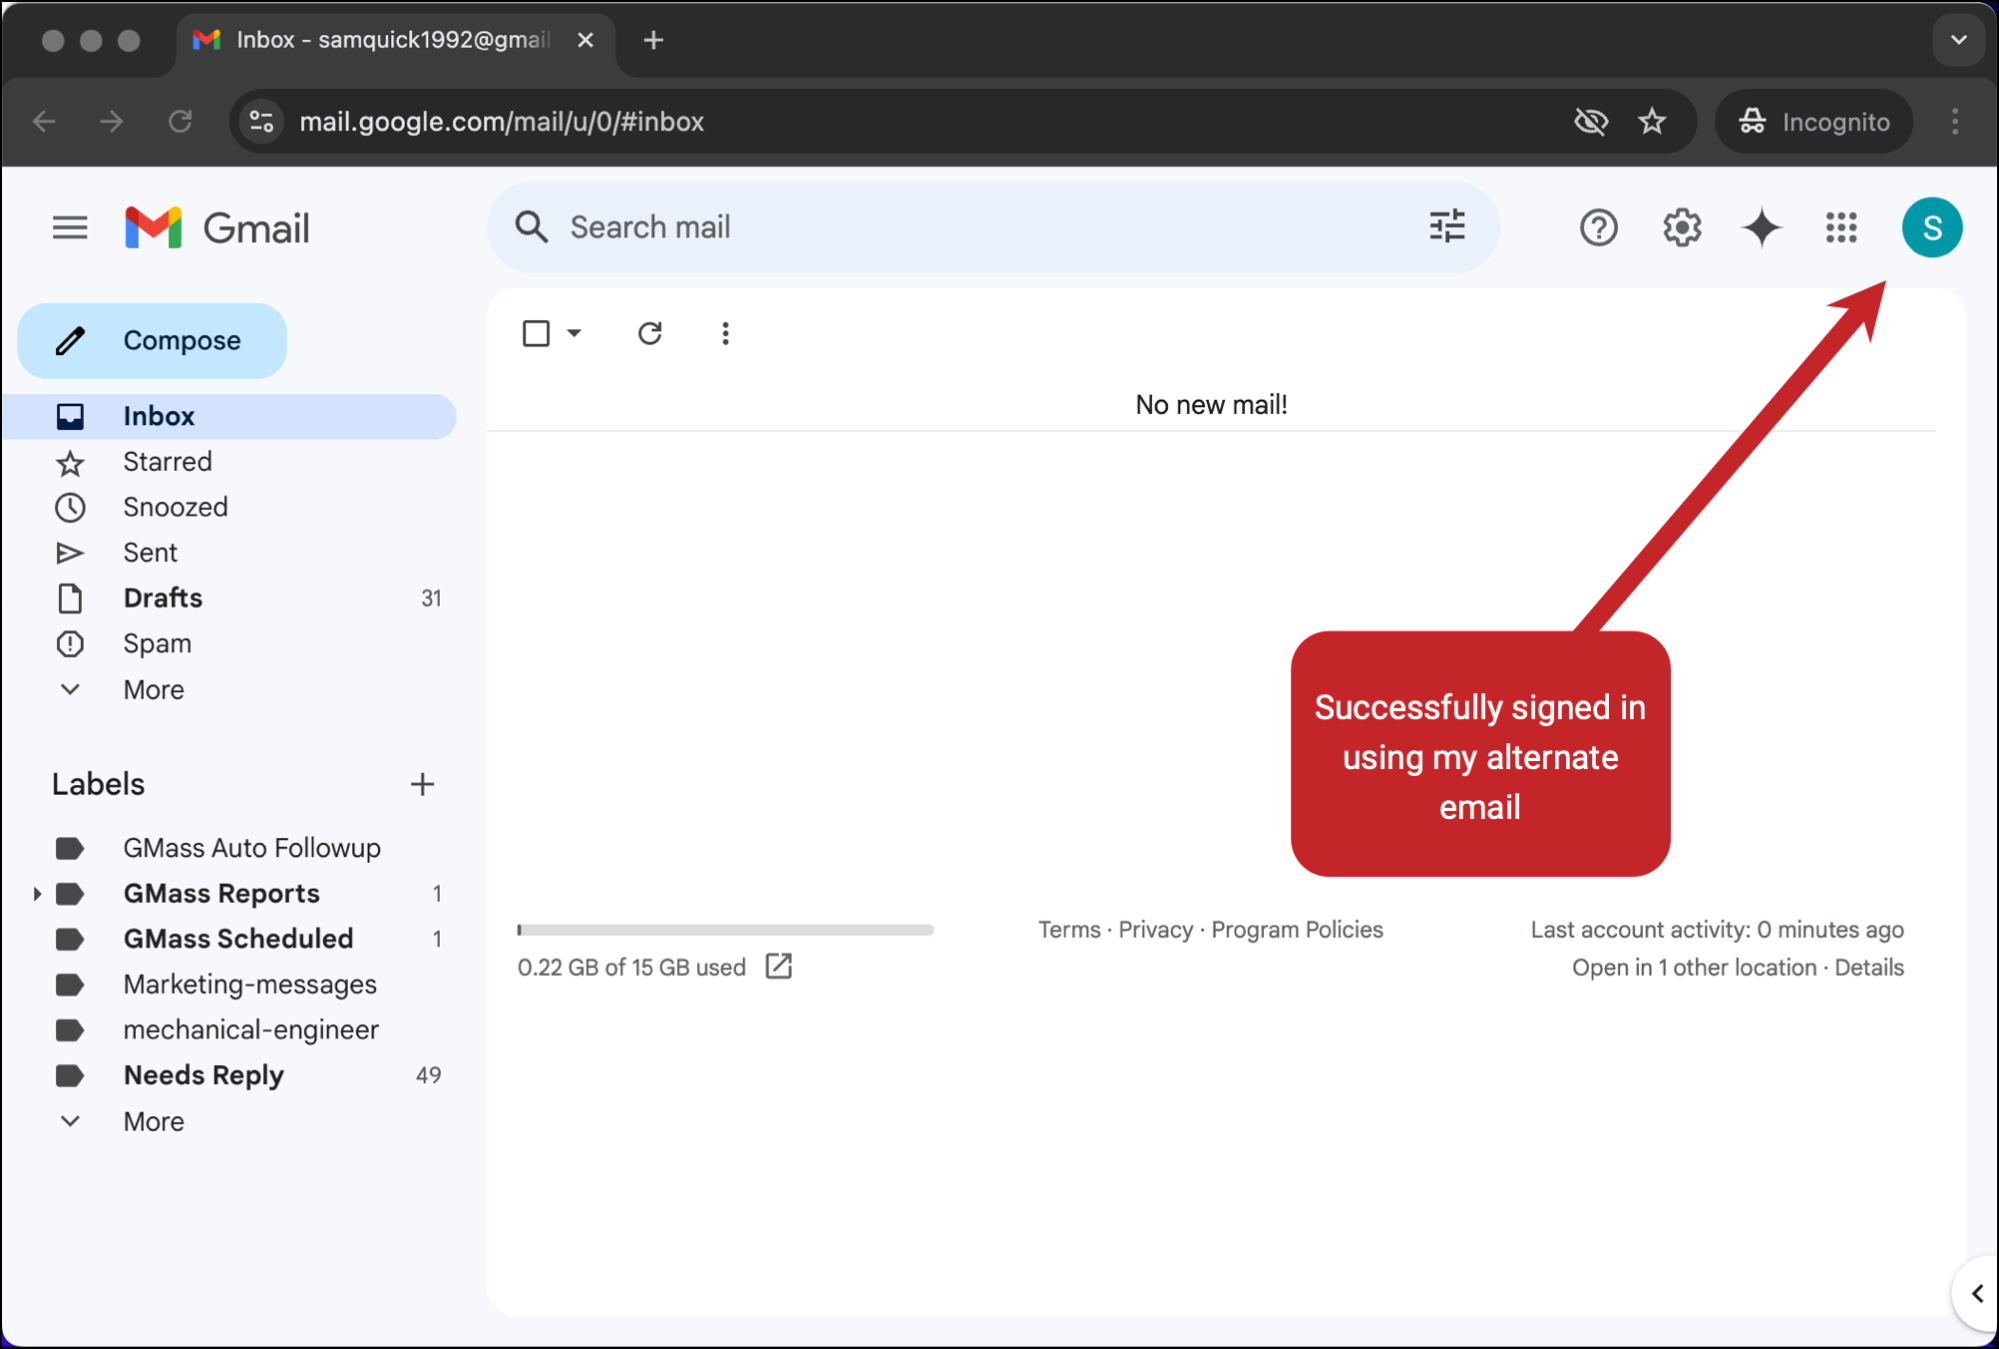Open the Gemini sparkle icon
This screenshot has height=1349, width=1999.
1761,227
